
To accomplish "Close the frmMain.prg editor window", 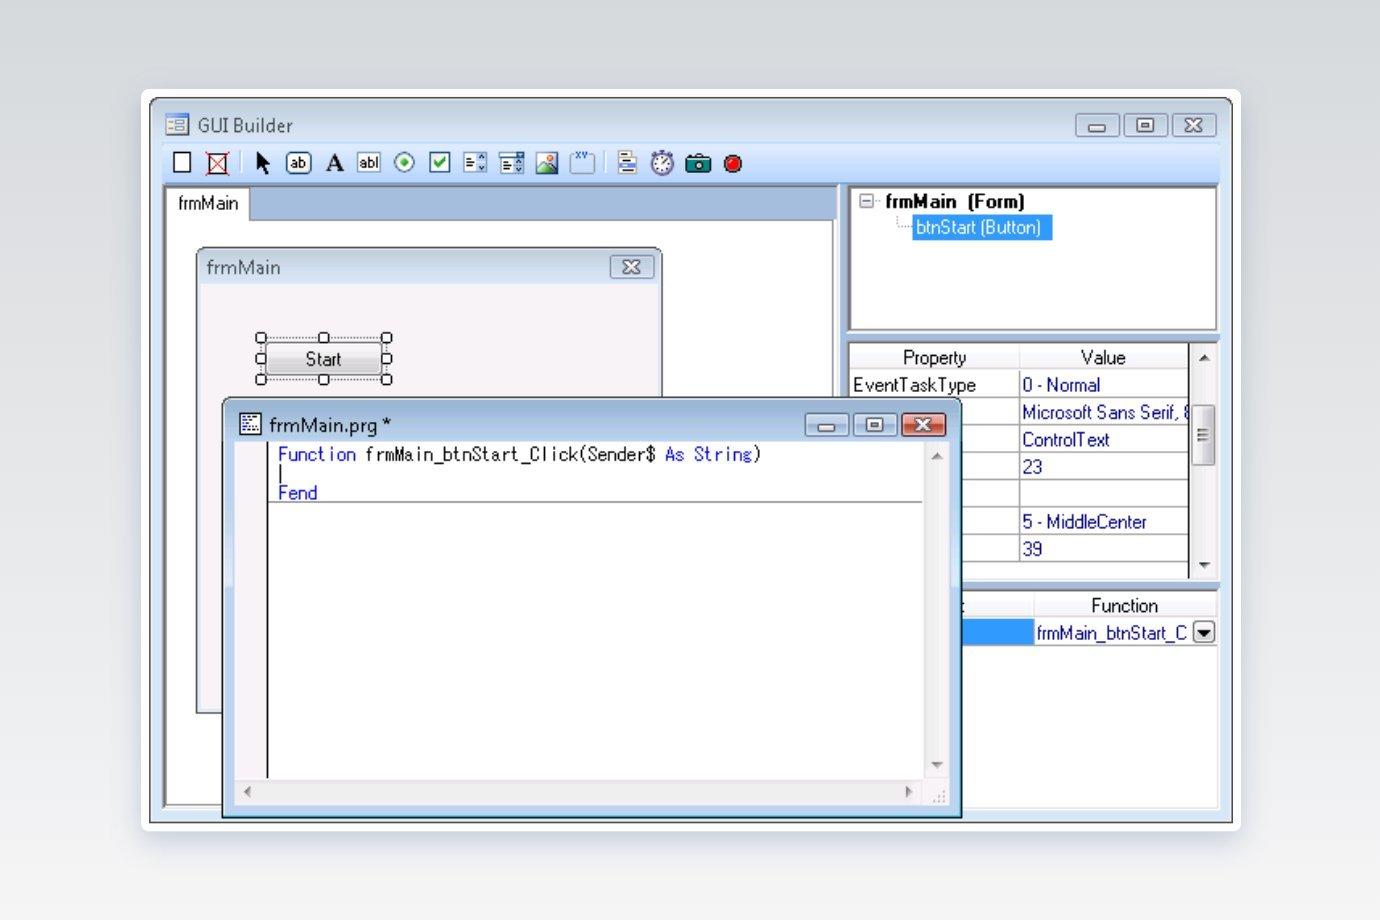I will click(x=923, y=425).
